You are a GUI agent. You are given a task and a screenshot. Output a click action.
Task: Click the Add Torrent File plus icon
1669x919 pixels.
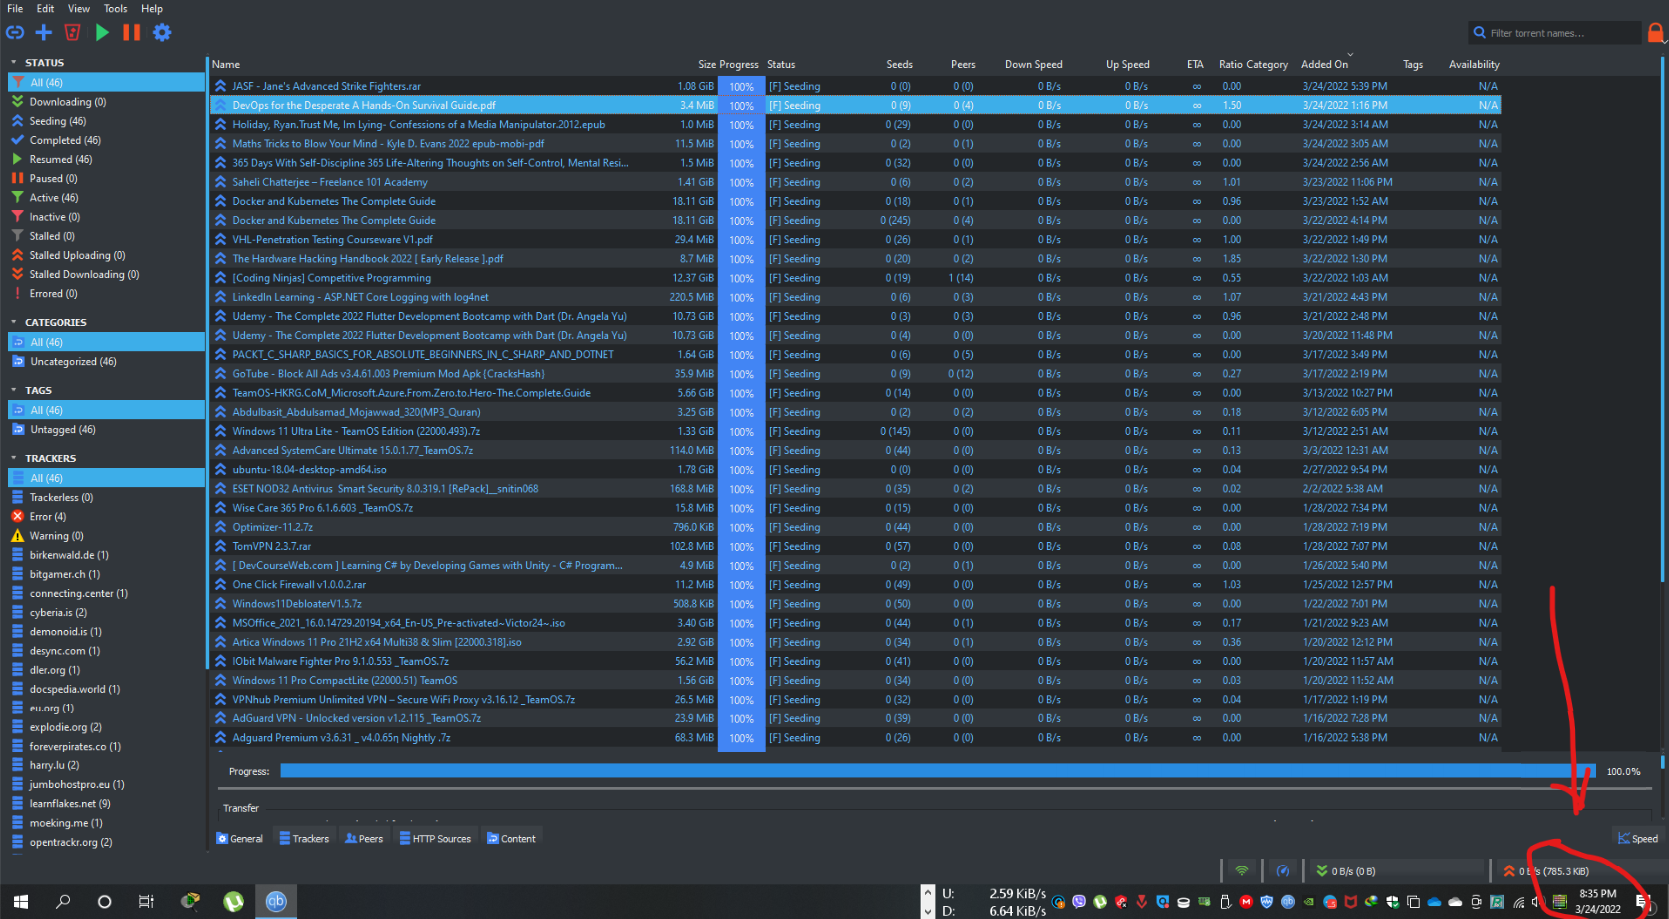pyautogui.click(x=44, y=32)
